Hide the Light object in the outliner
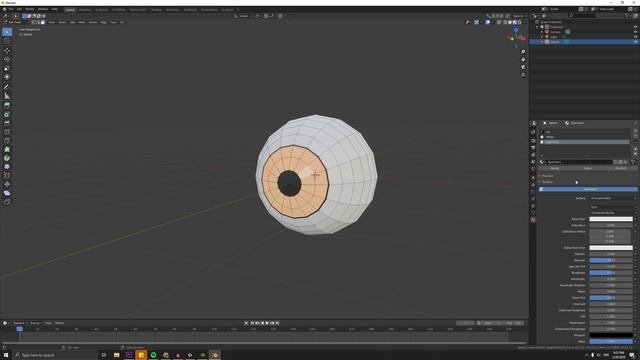The height and width of the screenshot is (360, 640). click(635, 37)
